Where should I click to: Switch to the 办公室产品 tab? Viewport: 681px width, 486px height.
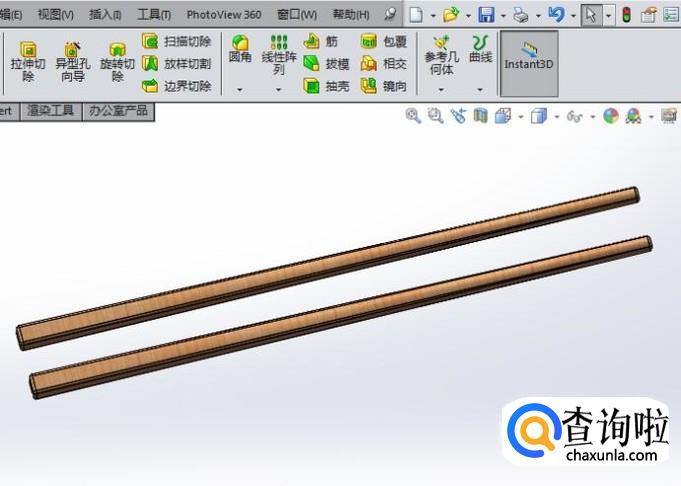(118, 111)
